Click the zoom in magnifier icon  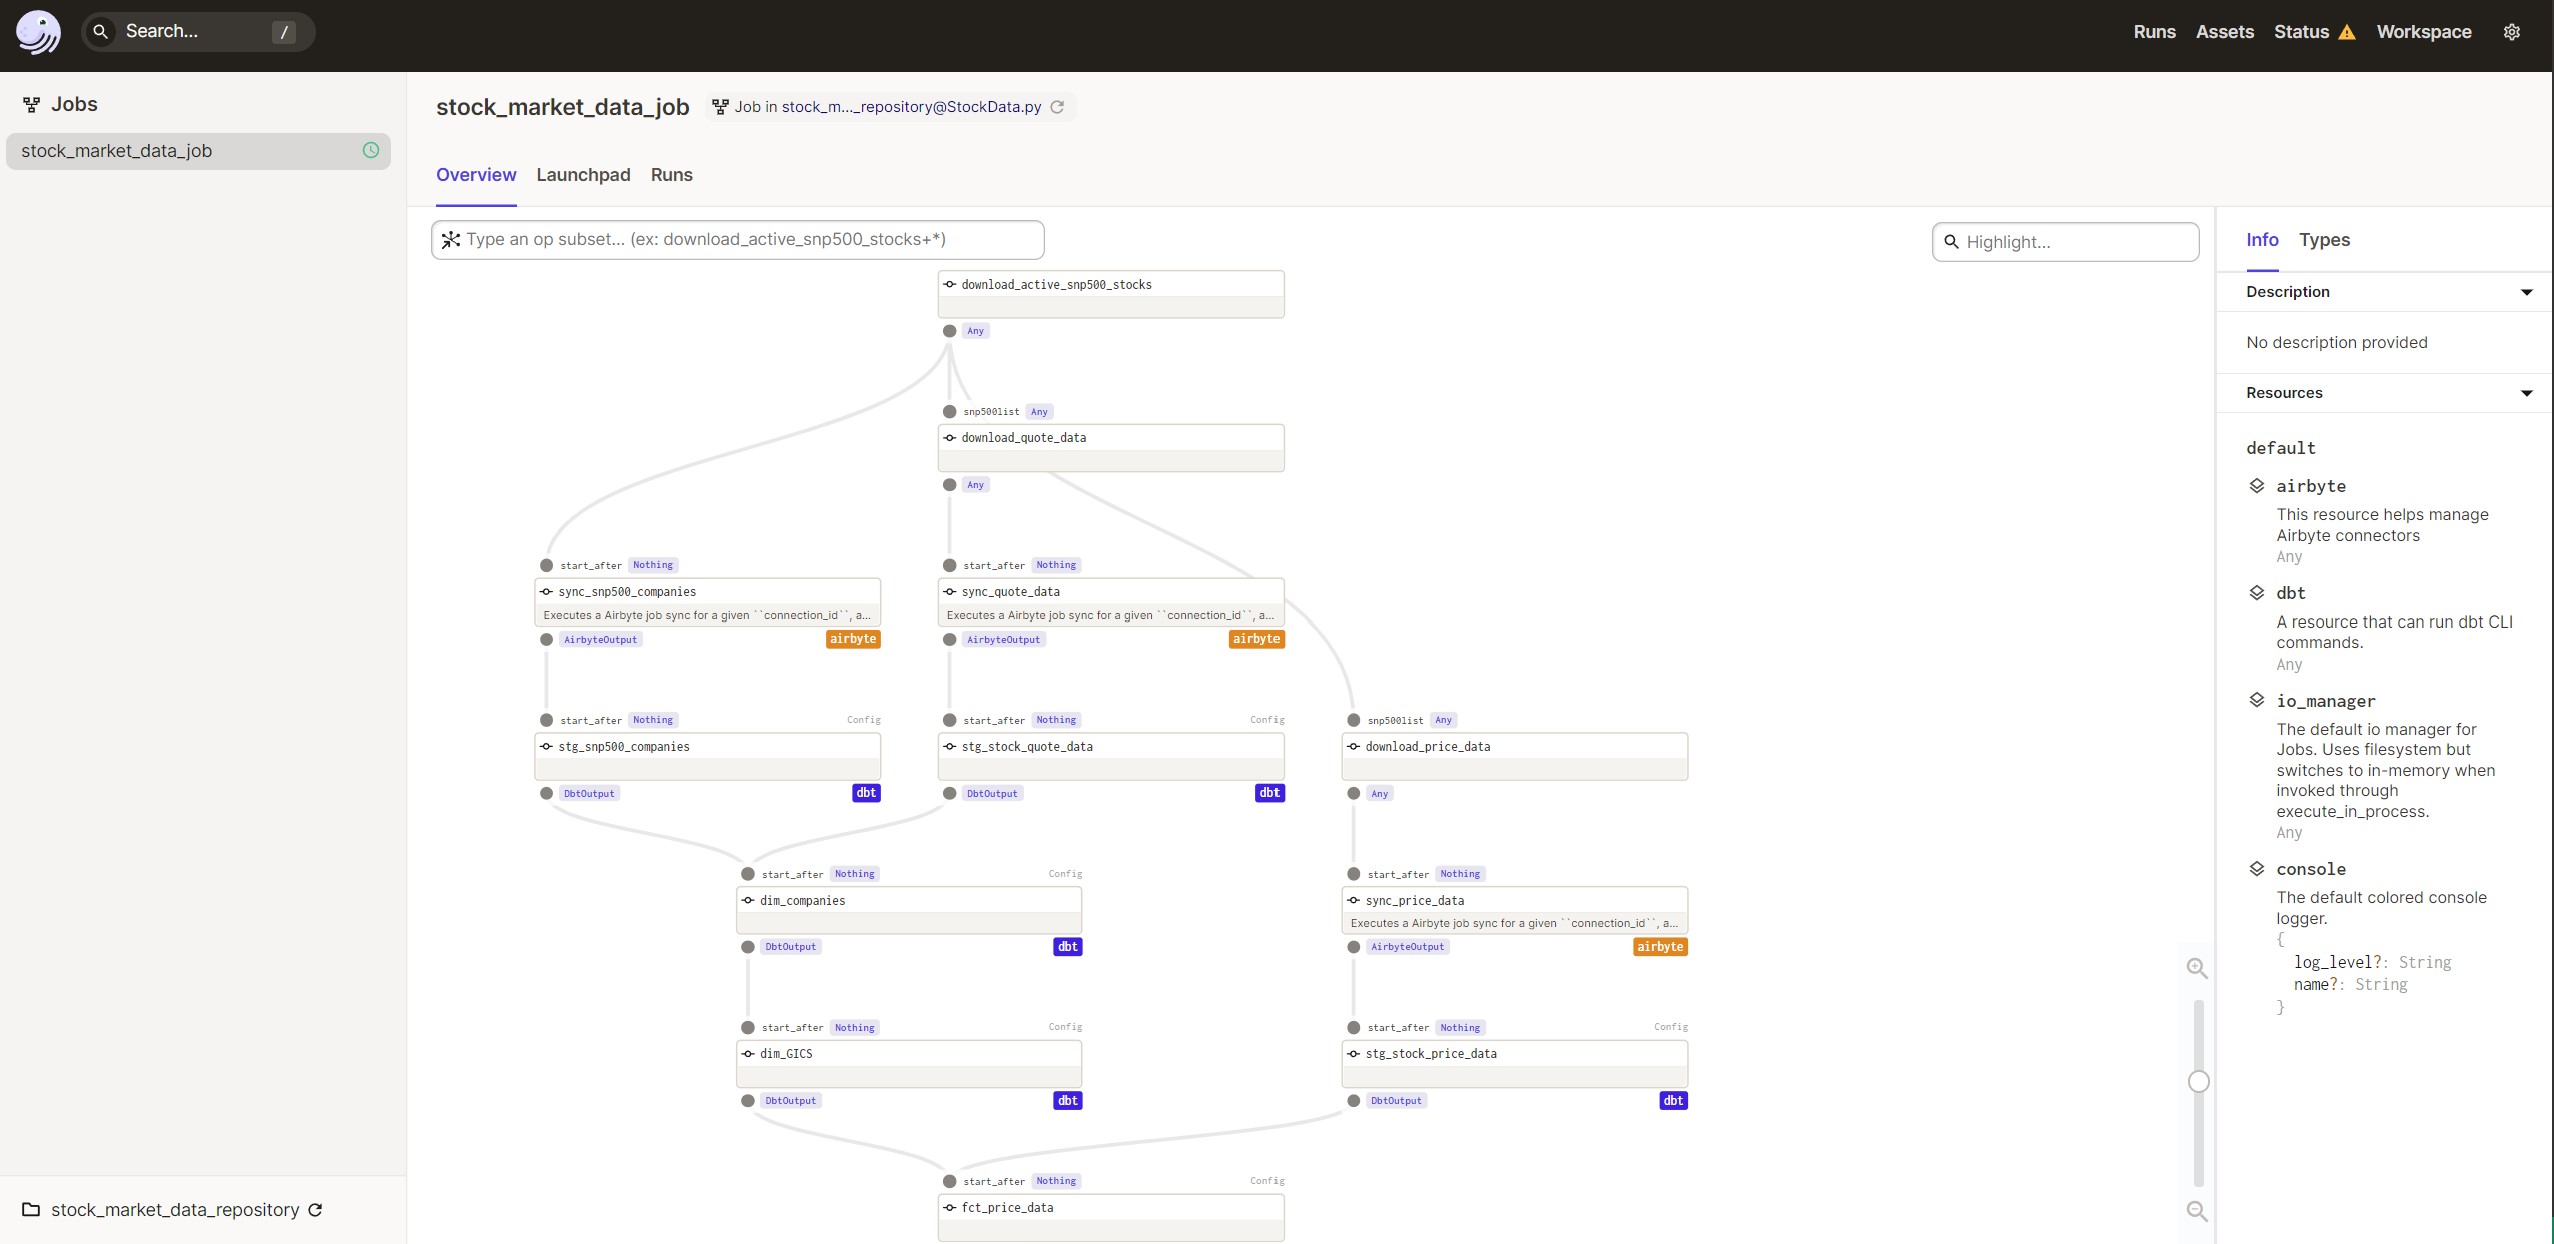pos(2196,968)
